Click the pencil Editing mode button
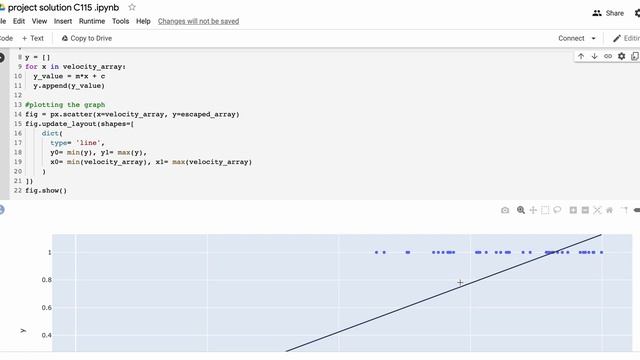 pyautogui.click(x=626, y=38)
